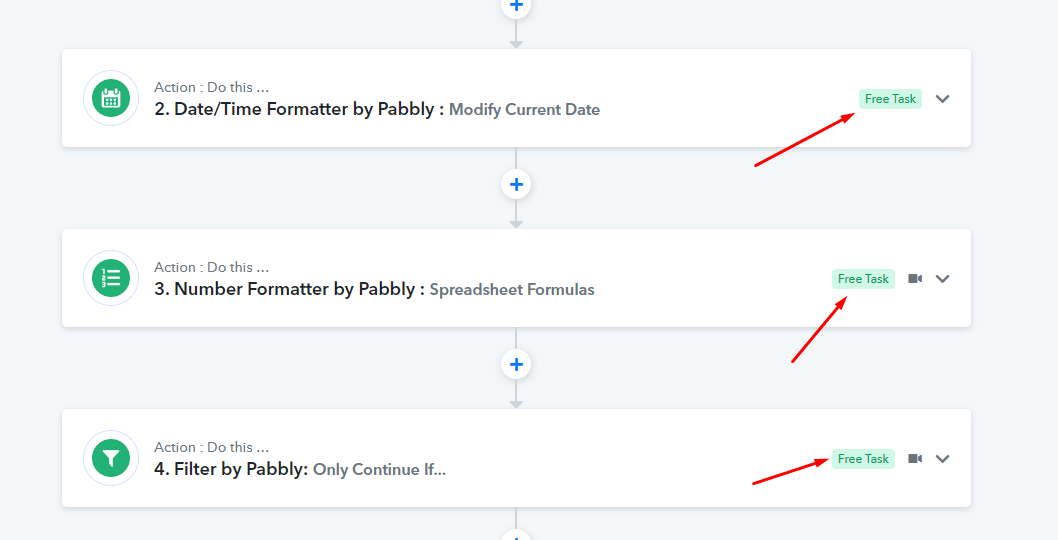The width and height of the screenshot is (1058, 540).
Task: Click Free Task badge on Number Formatter
Action: coord(863,279)
